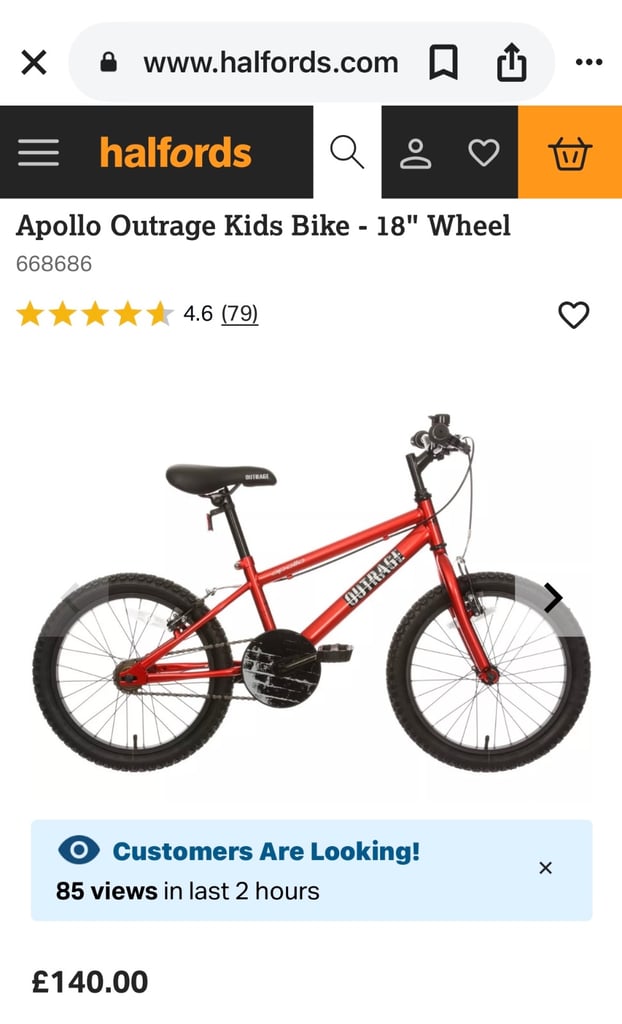Tap the browser share icon

coord(512,62)
